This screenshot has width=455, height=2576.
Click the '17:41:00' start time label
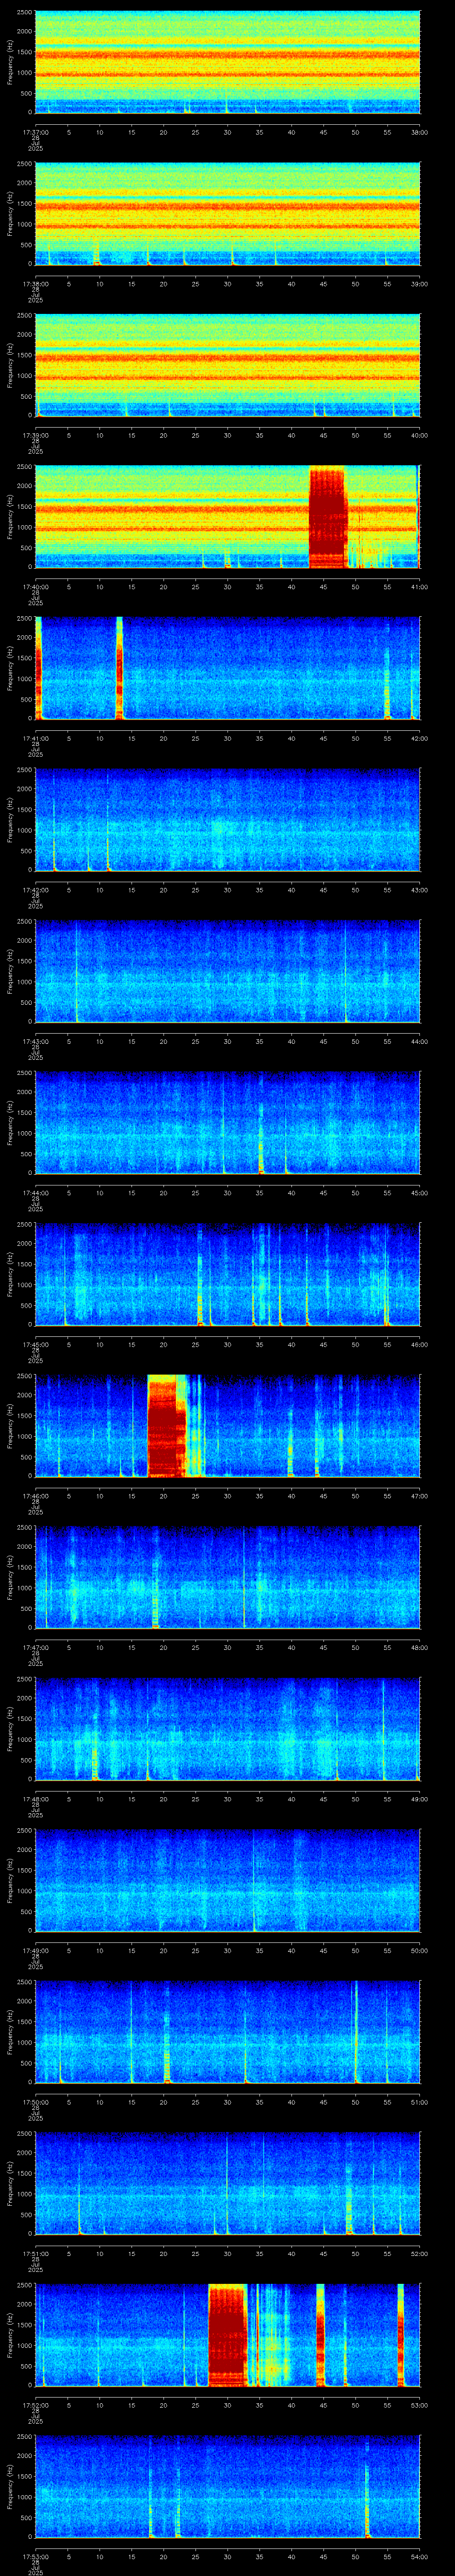35,738
